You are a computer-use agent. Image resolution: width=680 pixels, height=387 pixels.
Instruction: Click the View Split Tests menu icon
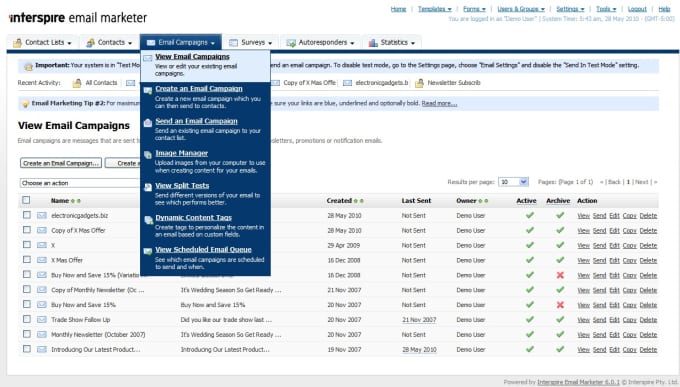[148, 187]
